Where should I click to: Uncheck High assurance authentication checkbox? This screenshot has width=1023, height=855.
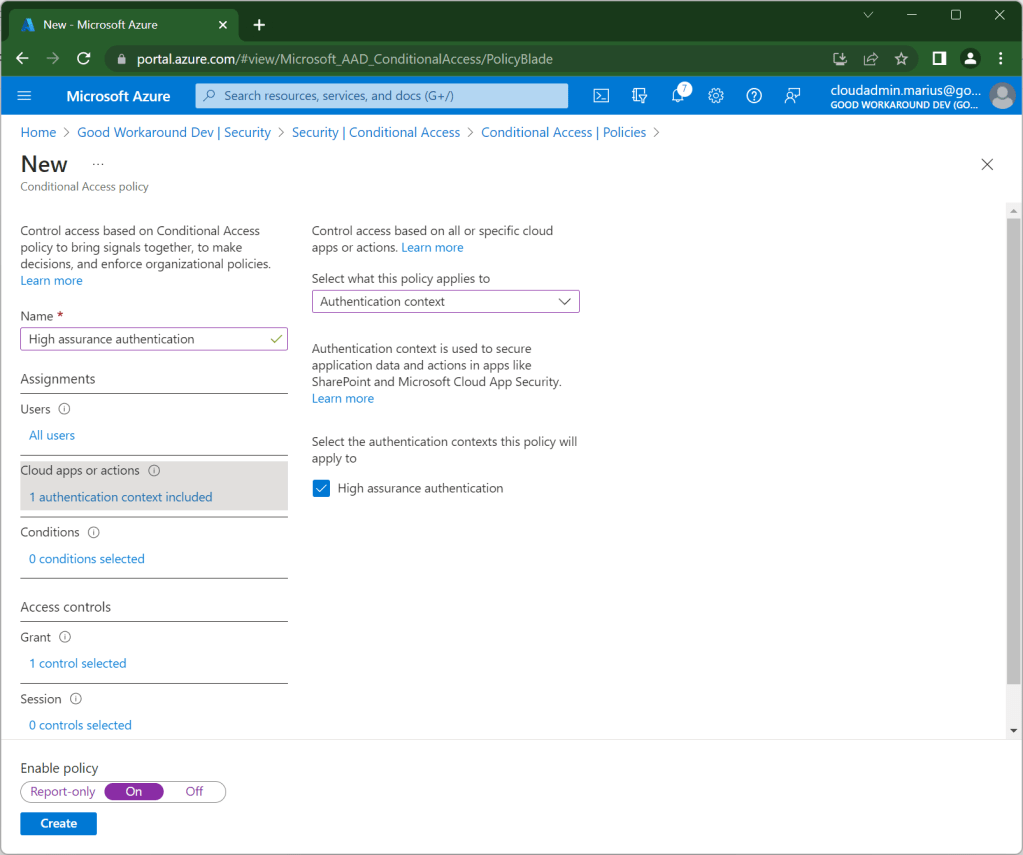pos(321,488)
